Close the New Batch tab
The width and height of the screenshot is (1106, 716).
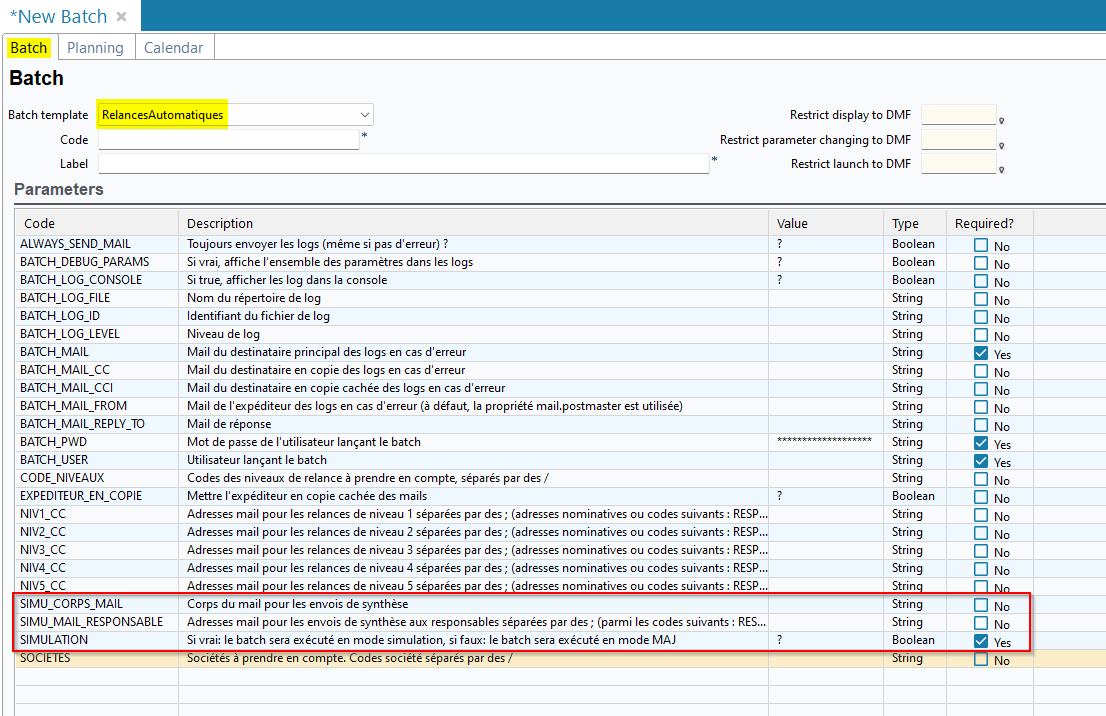[121, 17]
